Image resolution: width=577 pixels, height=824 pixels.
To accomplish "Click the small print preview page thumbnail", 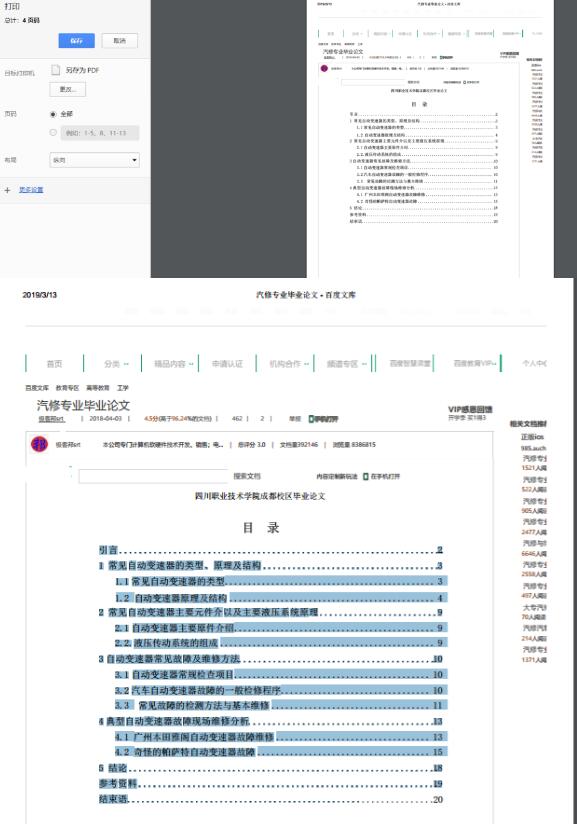I will coord(430,139).
